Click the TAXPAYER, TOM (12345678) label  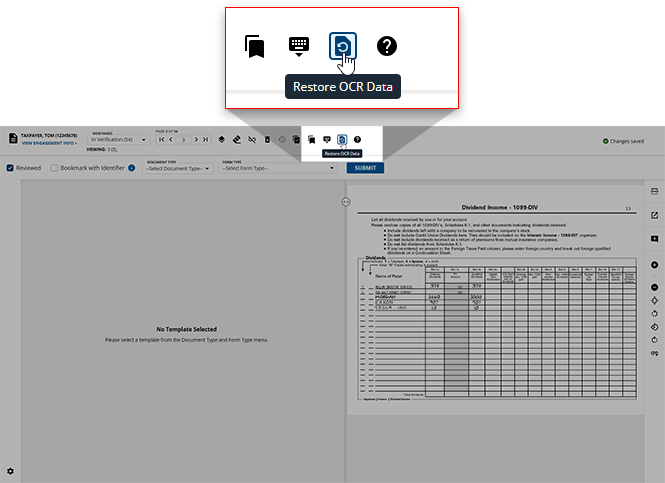[49, 136]
